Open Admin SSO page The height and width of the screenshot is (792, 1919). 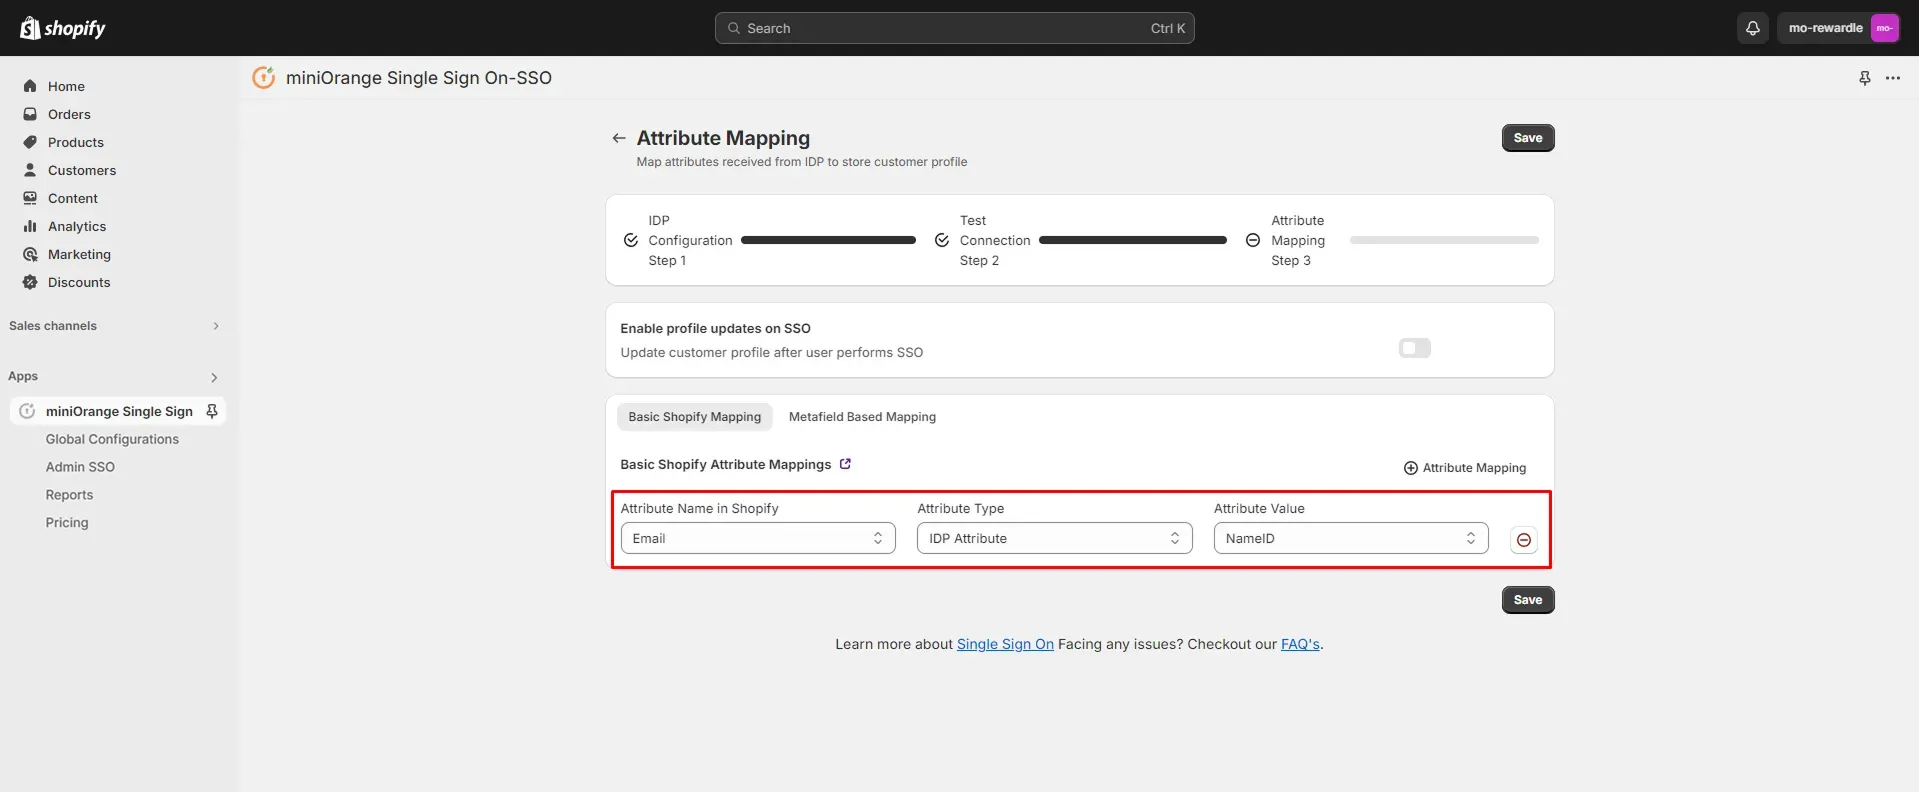[80, 467]
